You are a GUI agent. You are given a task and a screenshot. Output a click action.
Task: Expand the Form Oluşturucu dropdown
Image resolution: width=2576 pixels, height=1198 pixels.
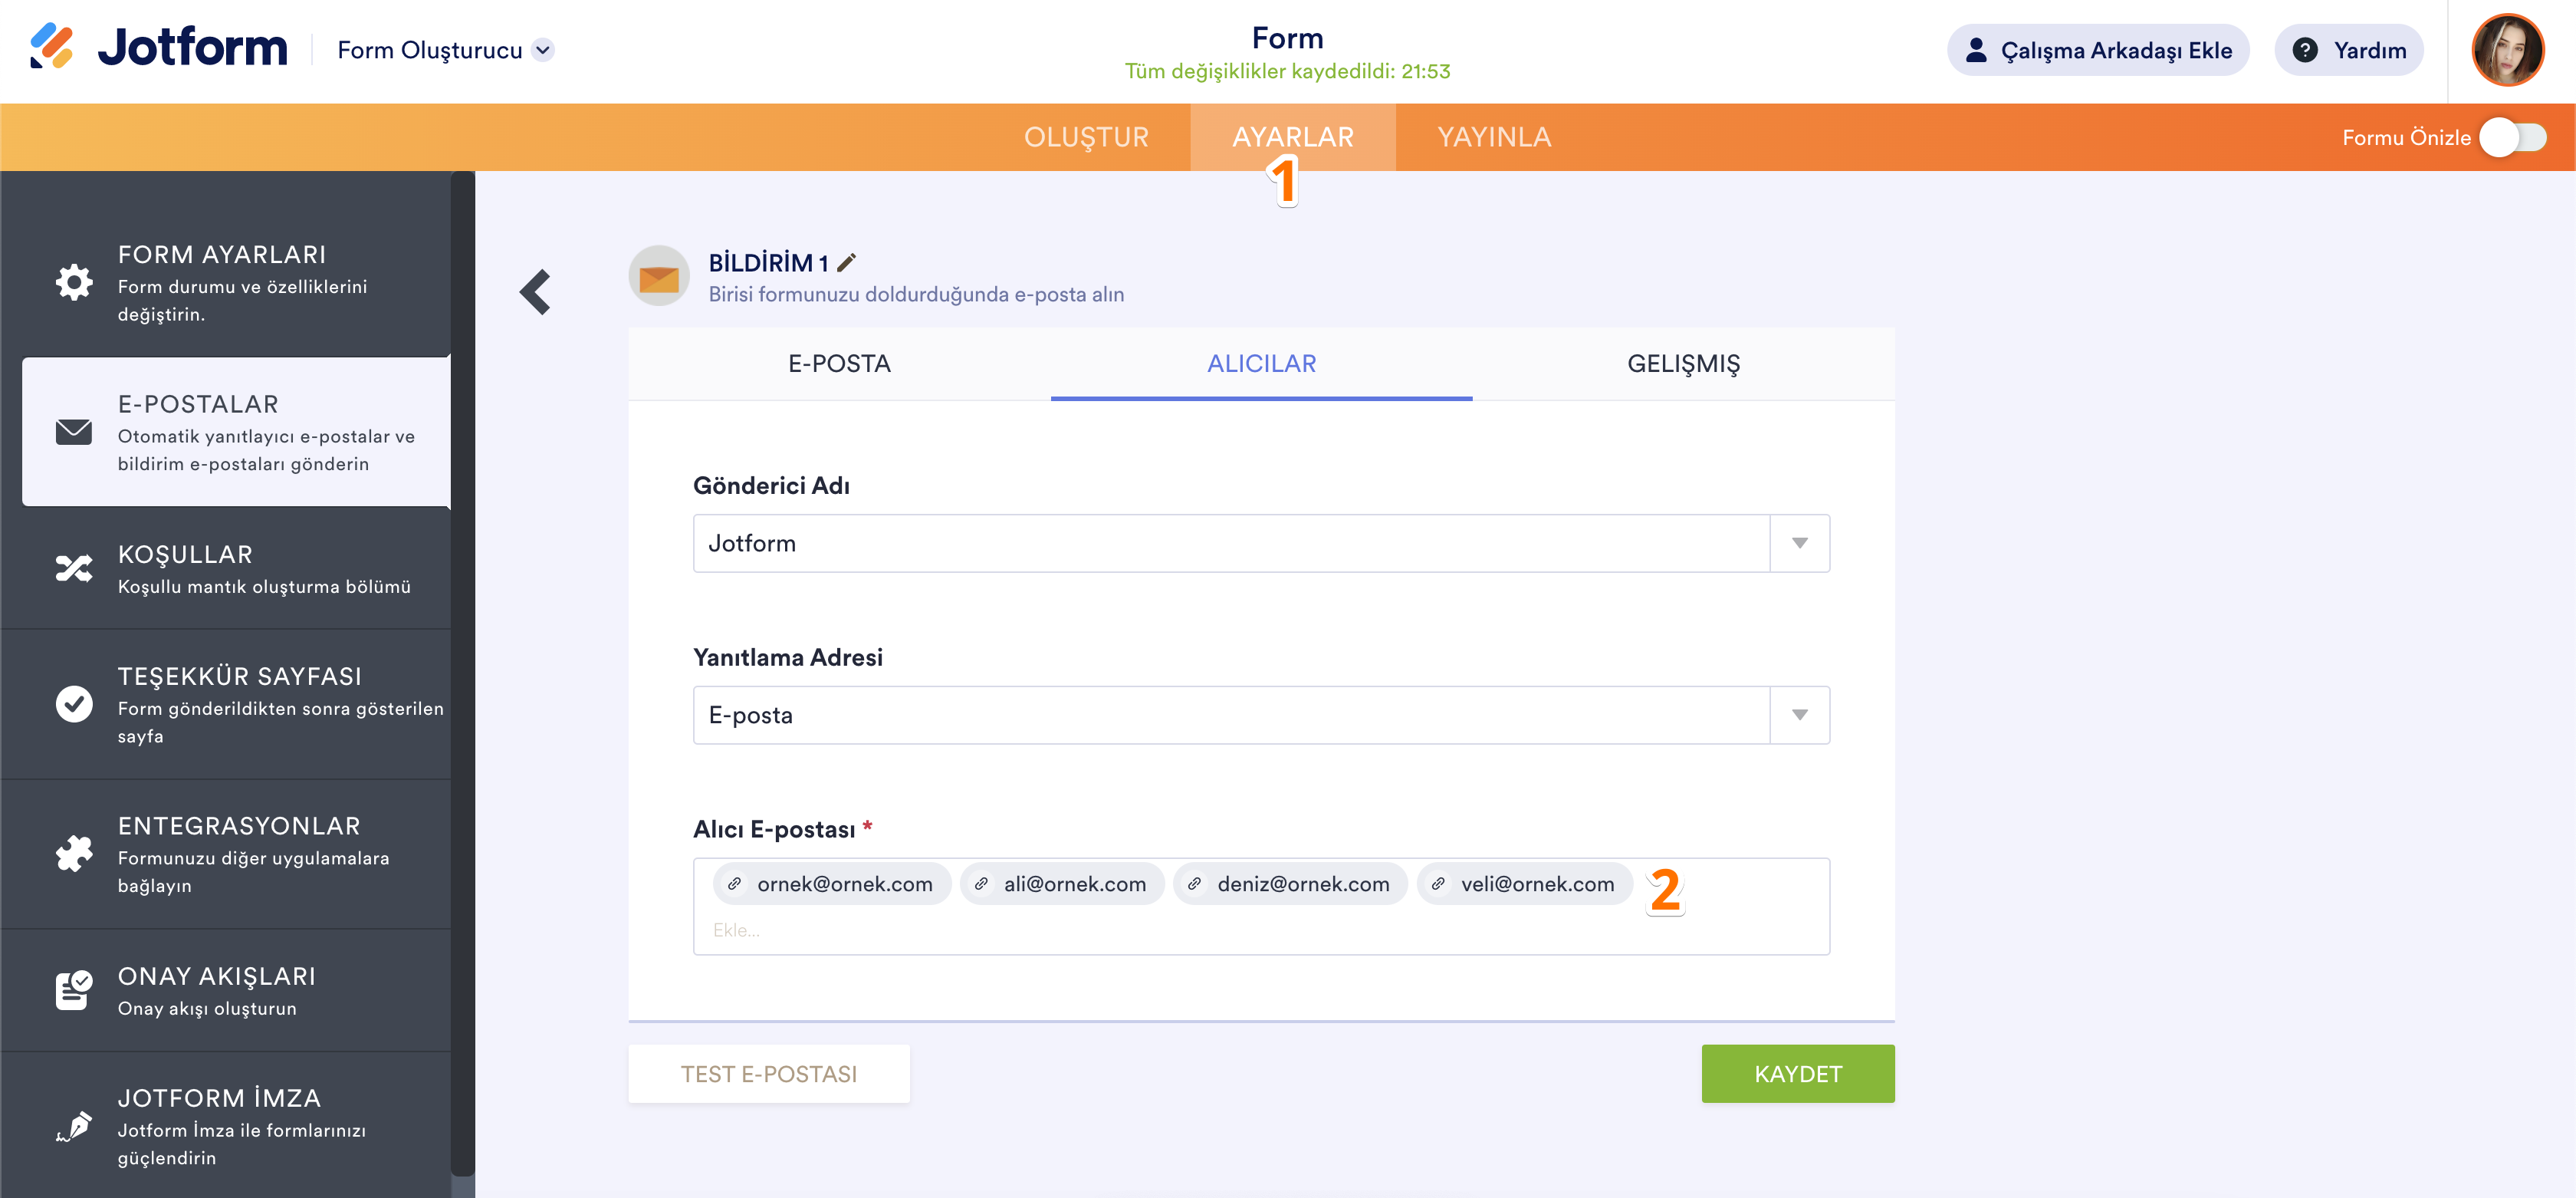[x=543, y=50]
